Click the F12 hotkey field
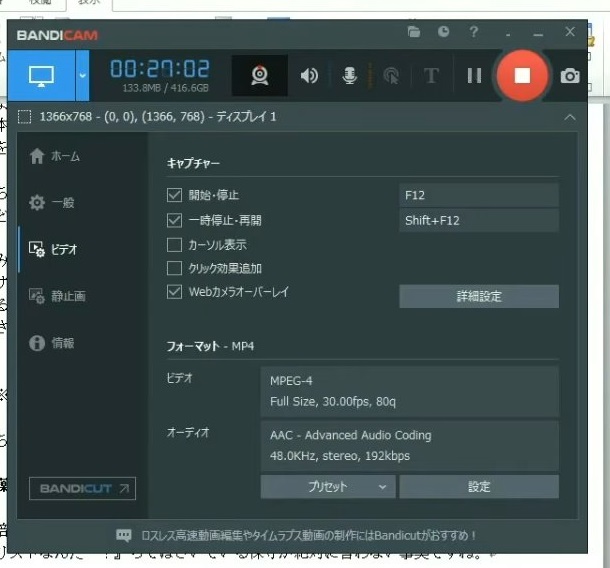Viewport: 610px width, 568px height. (479, 195)
